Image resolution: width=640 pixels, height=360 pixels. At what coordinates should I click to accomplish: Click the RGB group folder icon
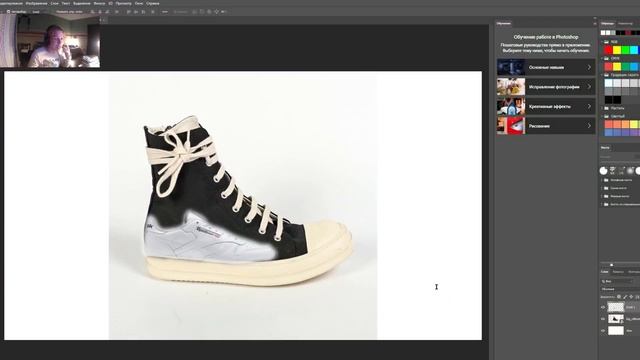(606, 42)
